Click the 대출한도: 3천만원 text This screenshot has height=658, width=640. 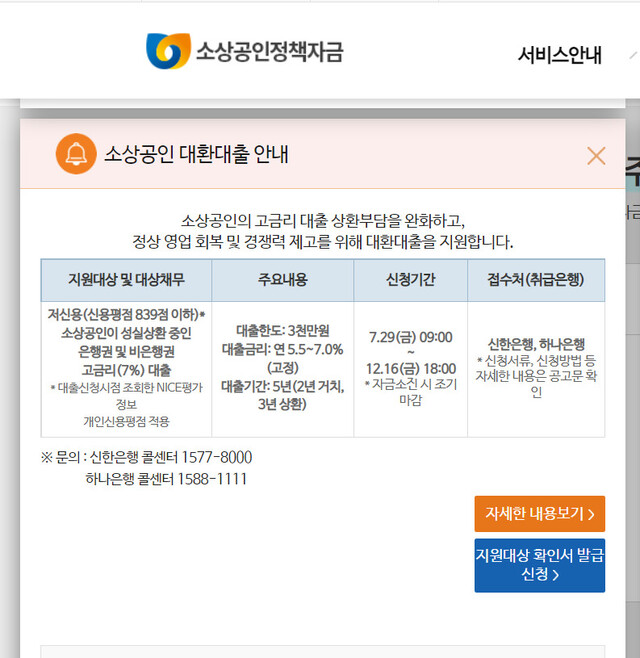(x=282, y=330)
